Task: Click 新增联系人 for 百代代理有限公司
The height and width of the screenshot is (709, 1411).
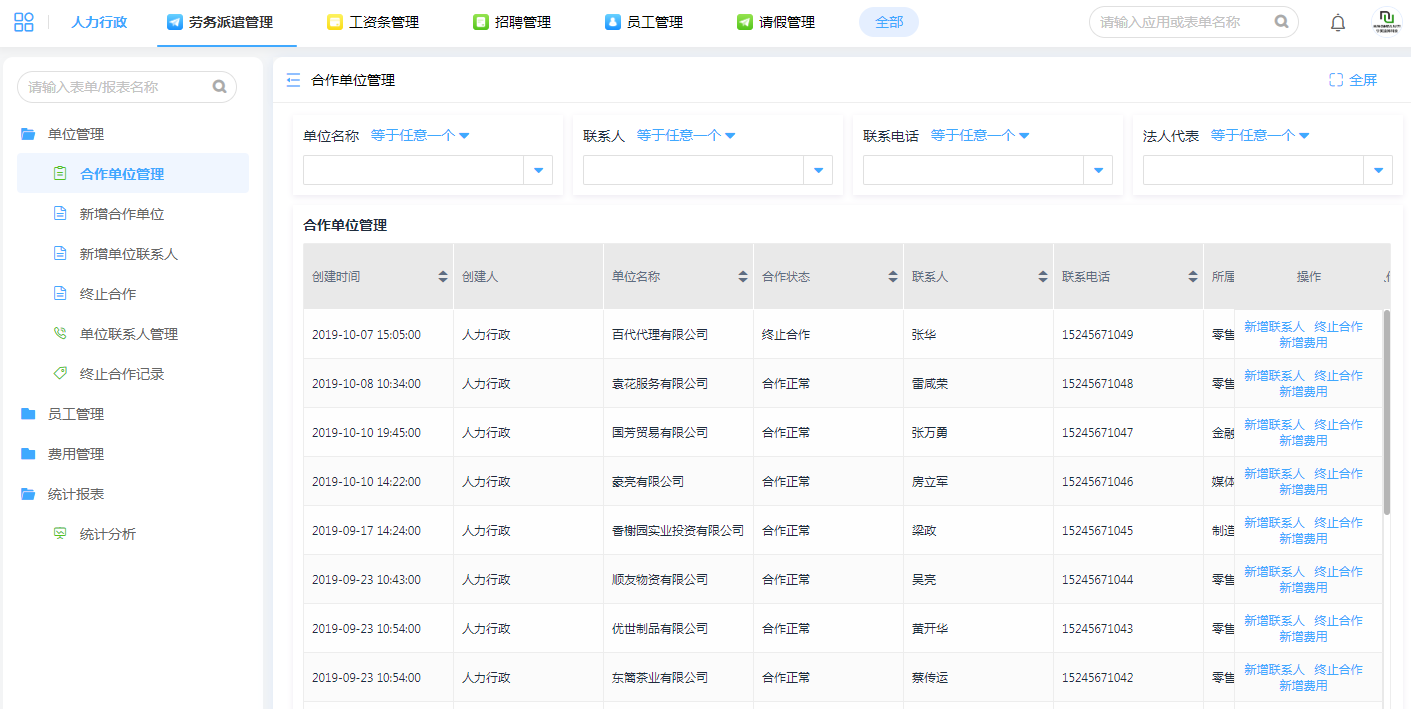Action: click(x=1273, y=326)
